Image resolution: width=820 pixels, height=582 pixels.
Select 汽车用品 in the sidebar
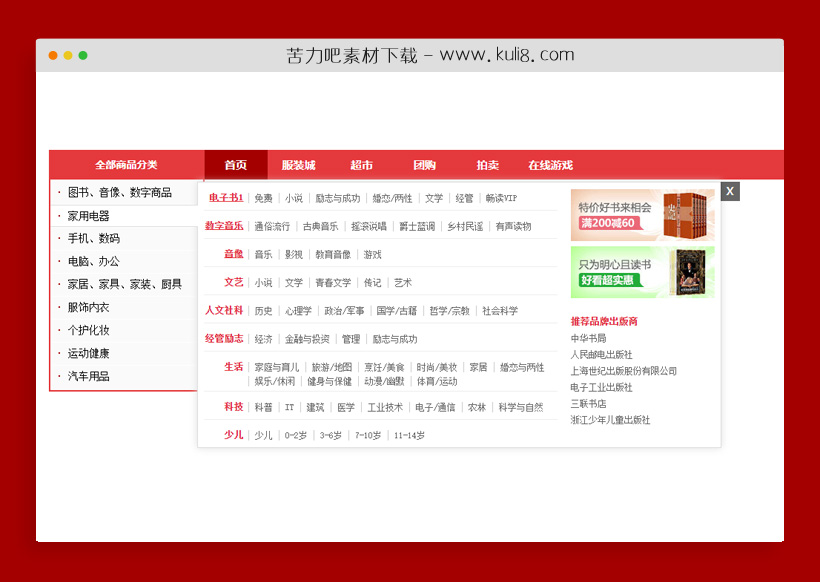(x=88, y=376)
